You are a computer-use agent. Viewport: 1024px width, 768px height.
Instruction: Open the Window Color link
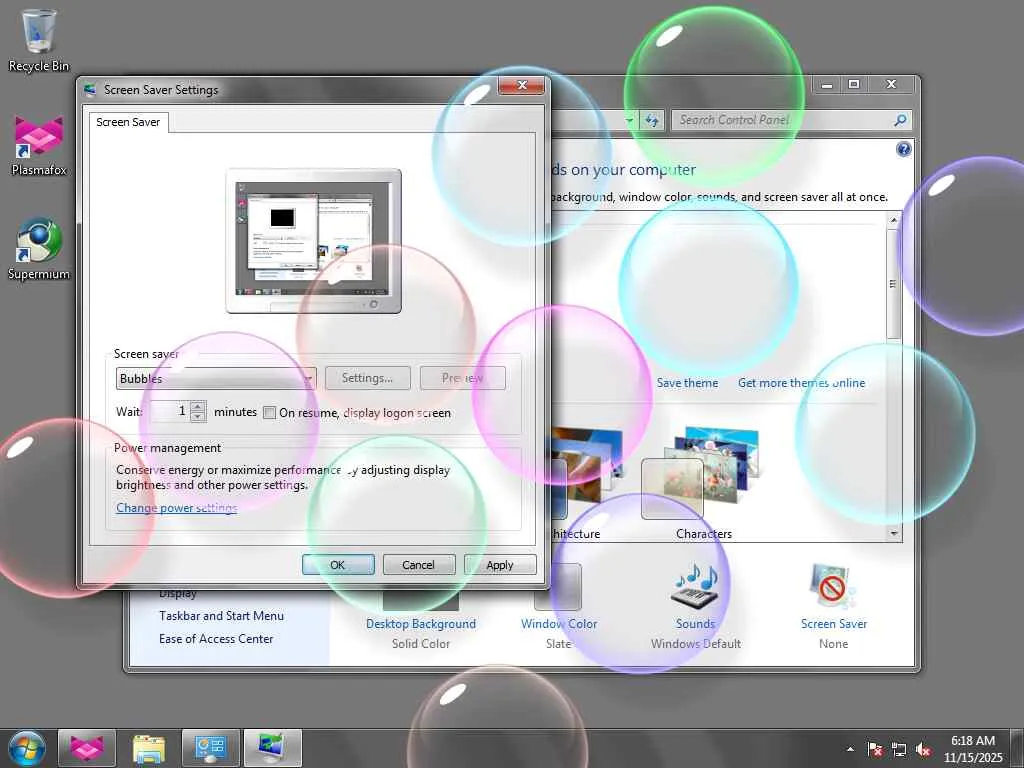coord(559,624)
